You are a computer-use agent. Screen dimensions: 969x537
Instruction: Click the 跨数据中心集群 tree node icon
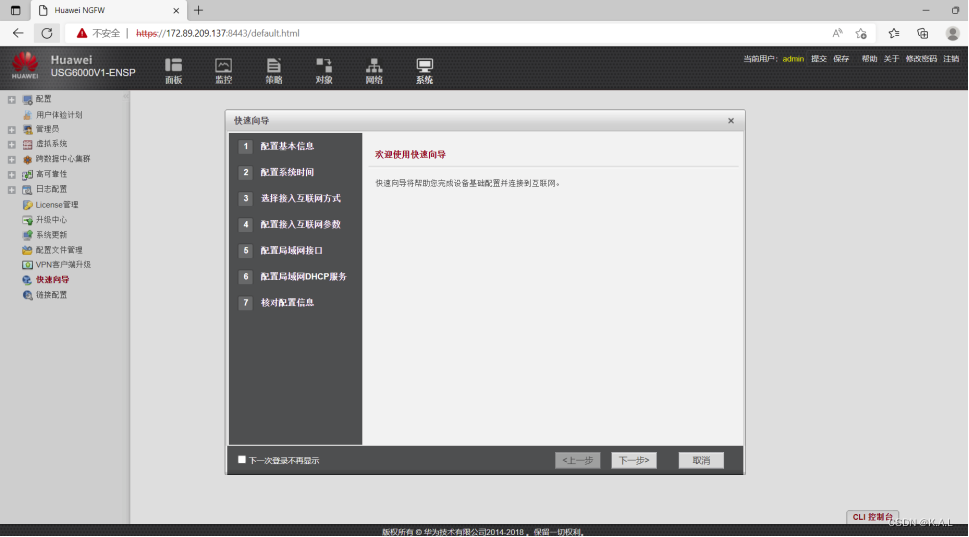27,159
